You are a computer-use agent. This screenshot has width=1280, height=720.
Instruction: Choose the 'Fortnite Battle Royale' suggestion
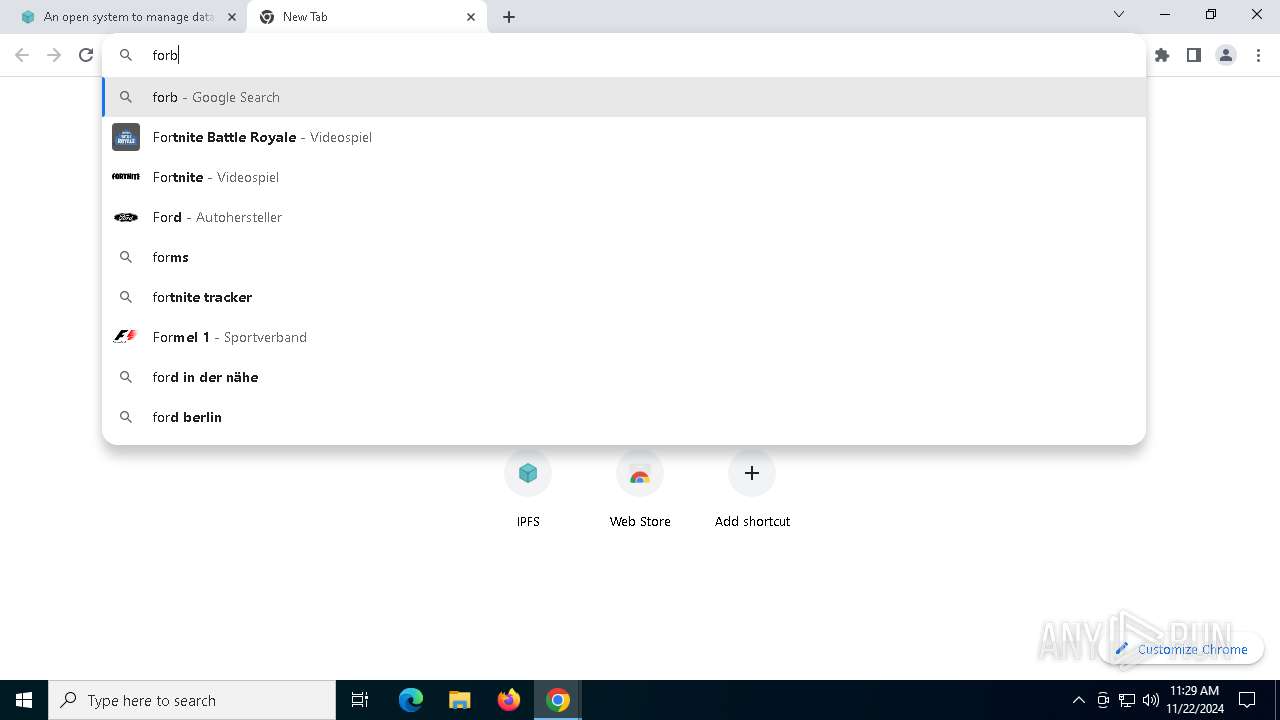point(624,137)
